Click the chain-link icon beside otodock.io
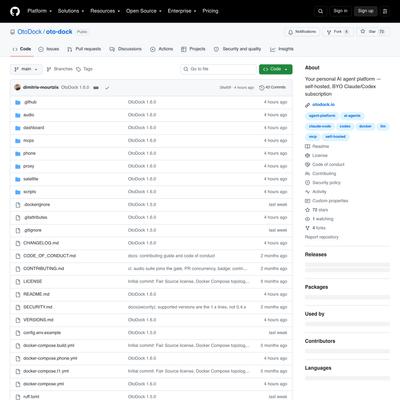The height and width of the screenshot is (400, 400). coord(307,105)
